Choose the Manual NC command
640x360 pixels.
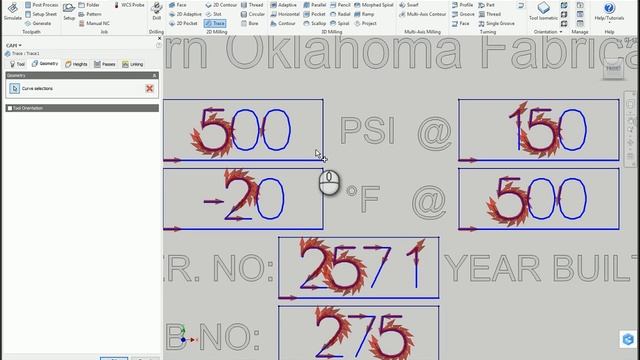[93, 24]
